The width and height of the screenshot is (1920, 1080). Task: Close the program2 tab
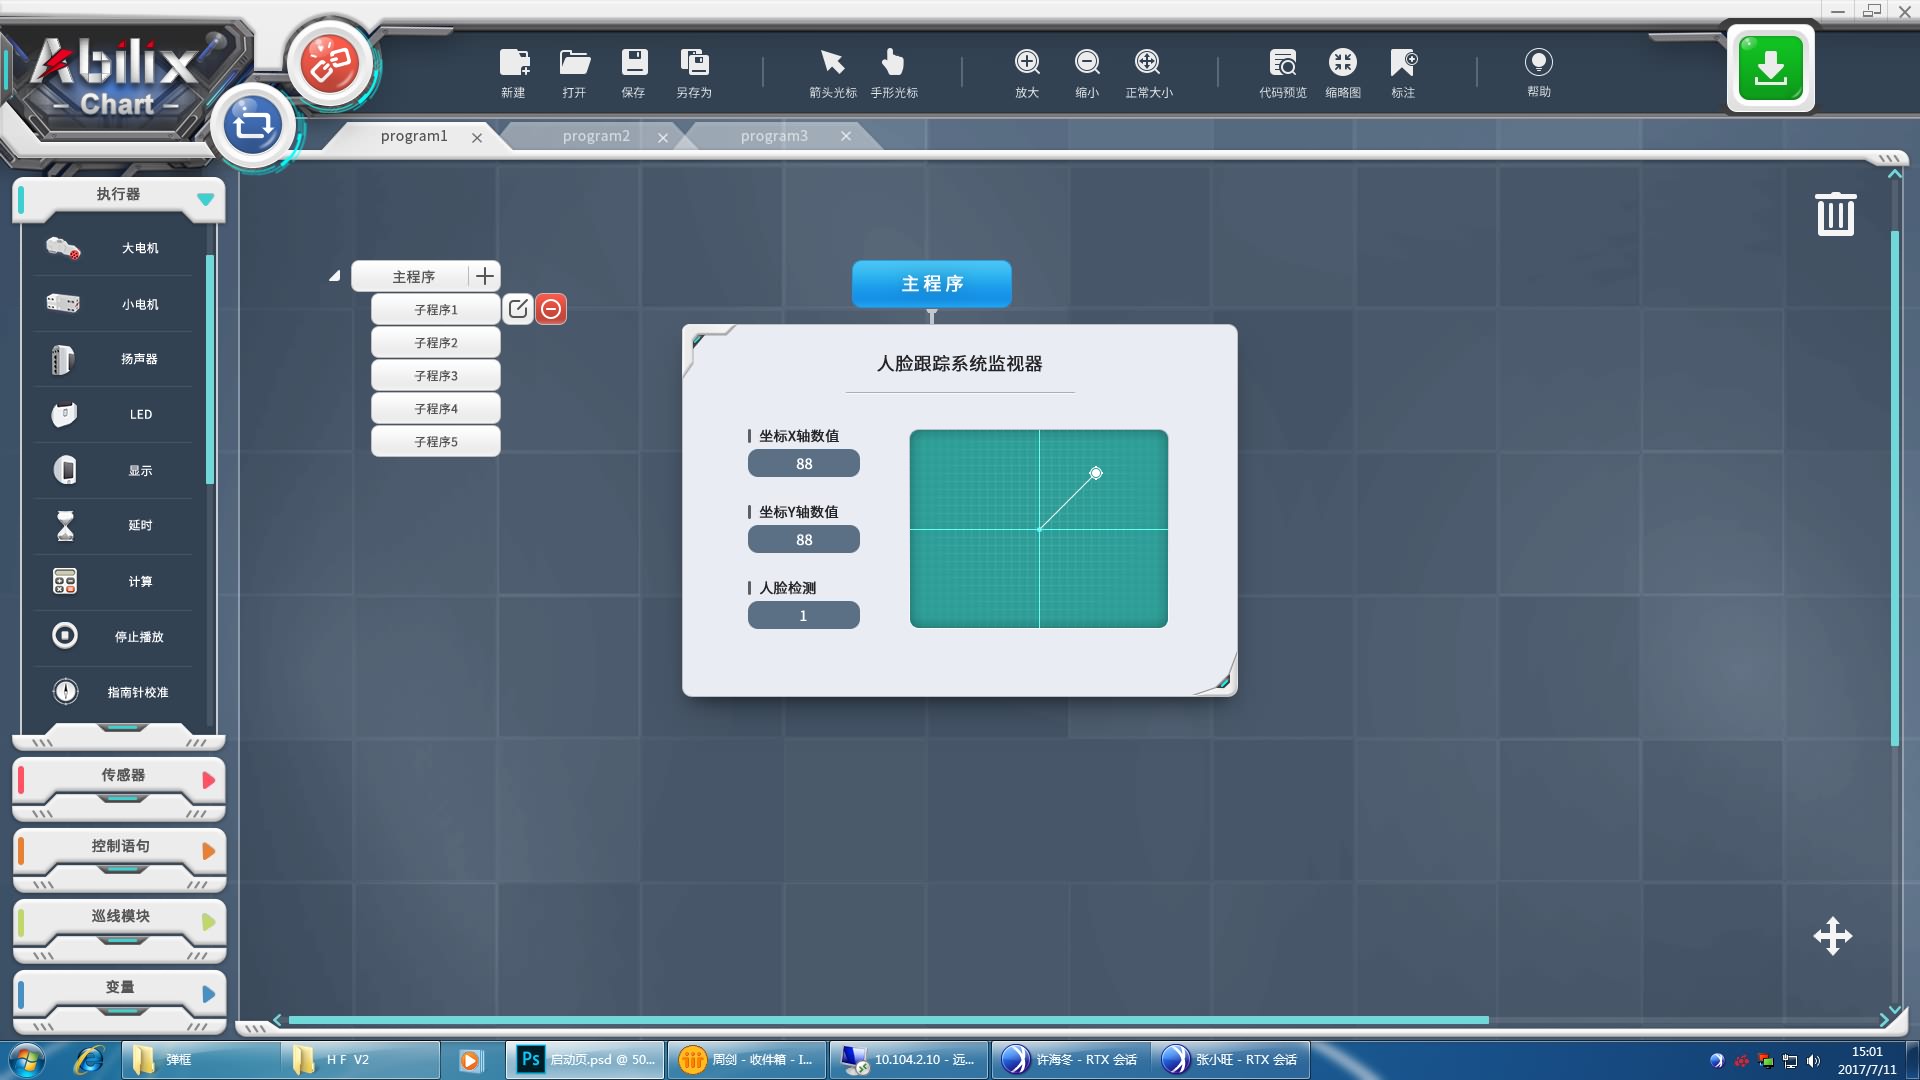(x=663, y=138)
